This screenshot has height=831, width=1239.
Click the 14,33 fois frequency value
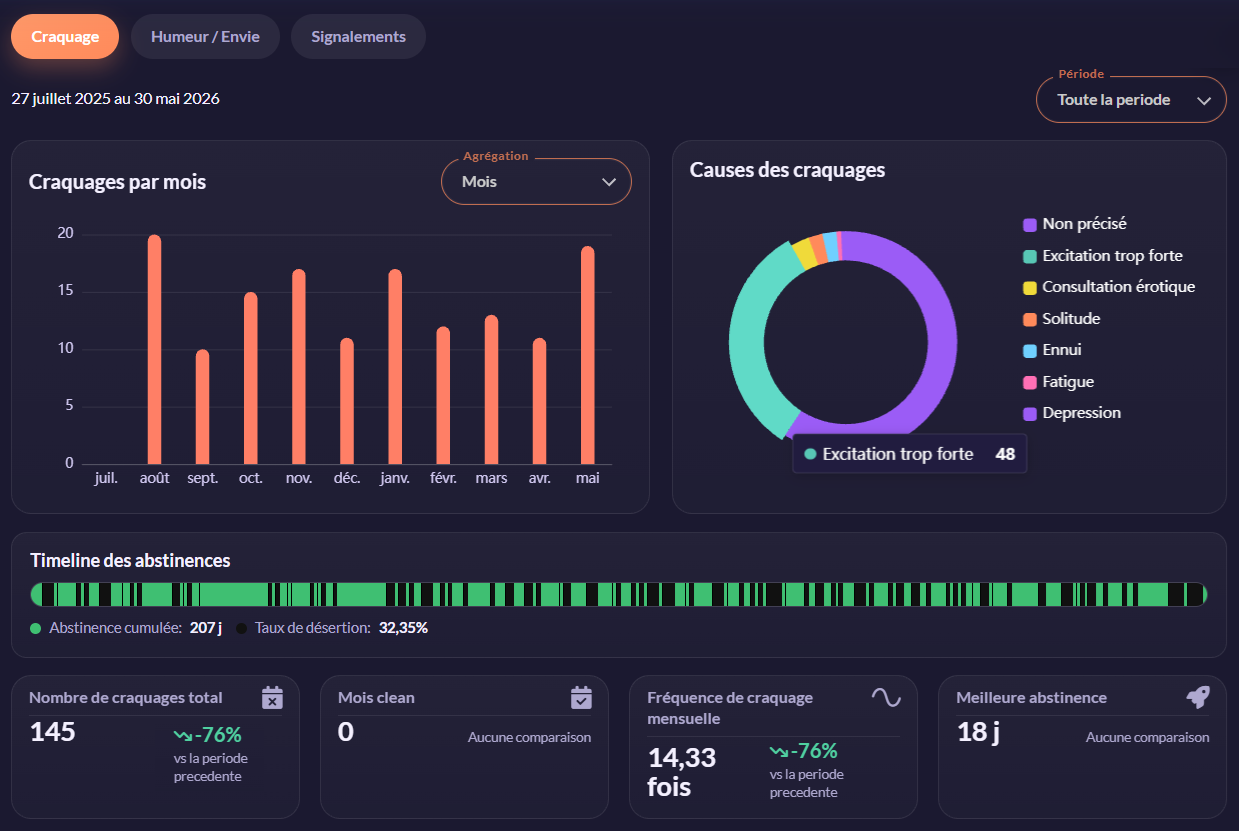[684, 772]
